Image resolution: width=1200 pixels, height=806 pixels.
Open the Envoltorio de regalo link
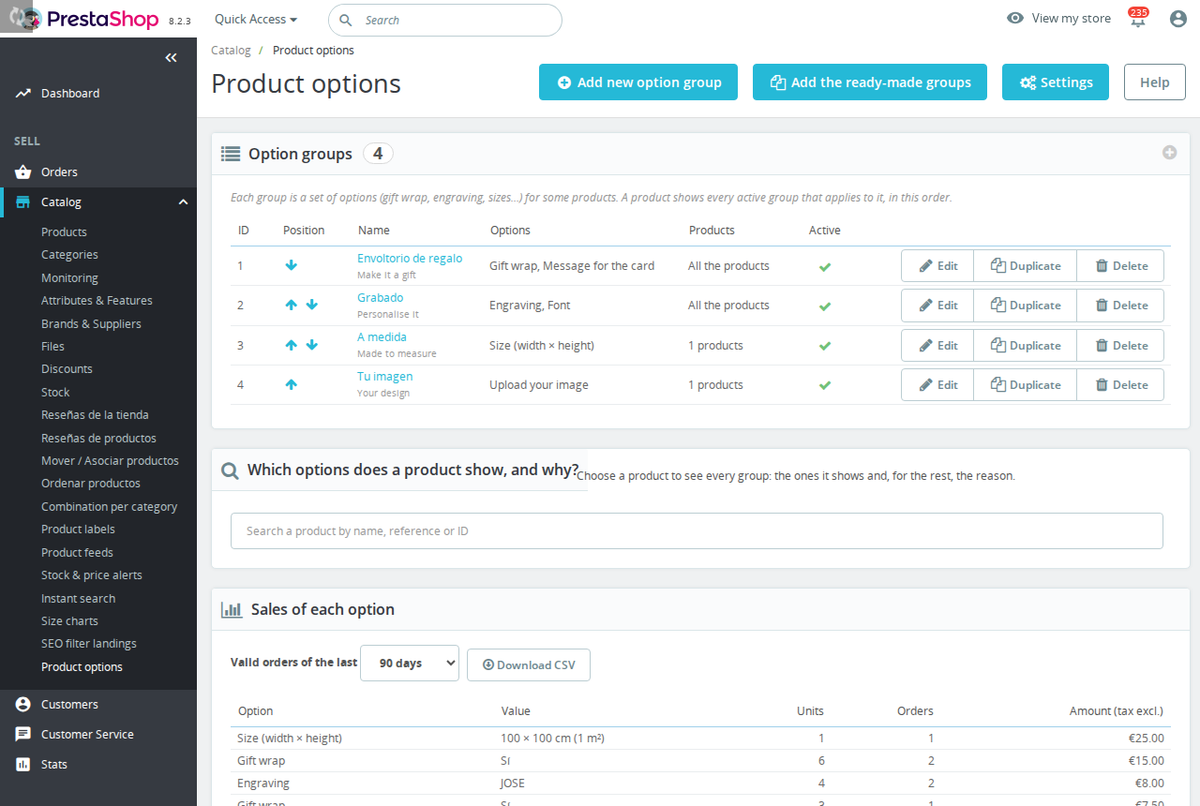pyautogui.click(x=409, y=258)
